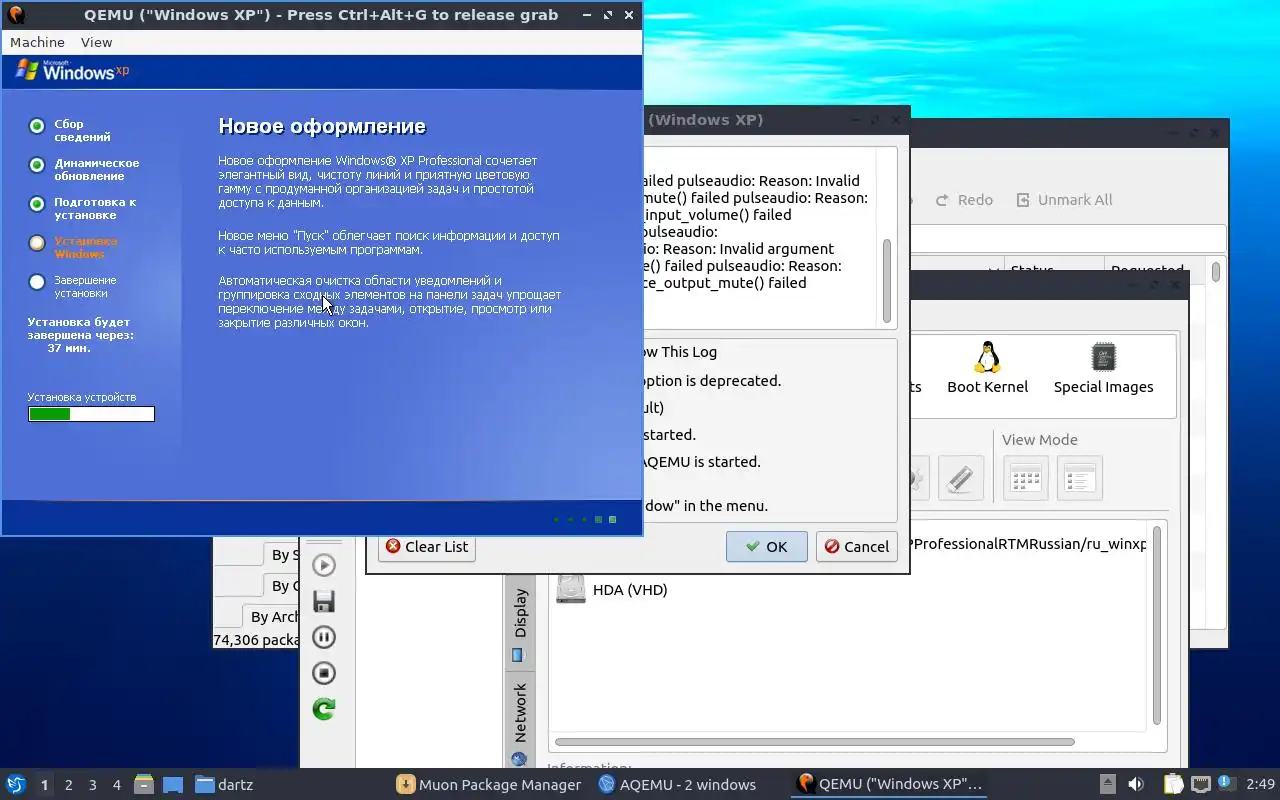Switch to list view mode
The image size is (1280, 800).
pyautogui.click(x=1080, y=478)
